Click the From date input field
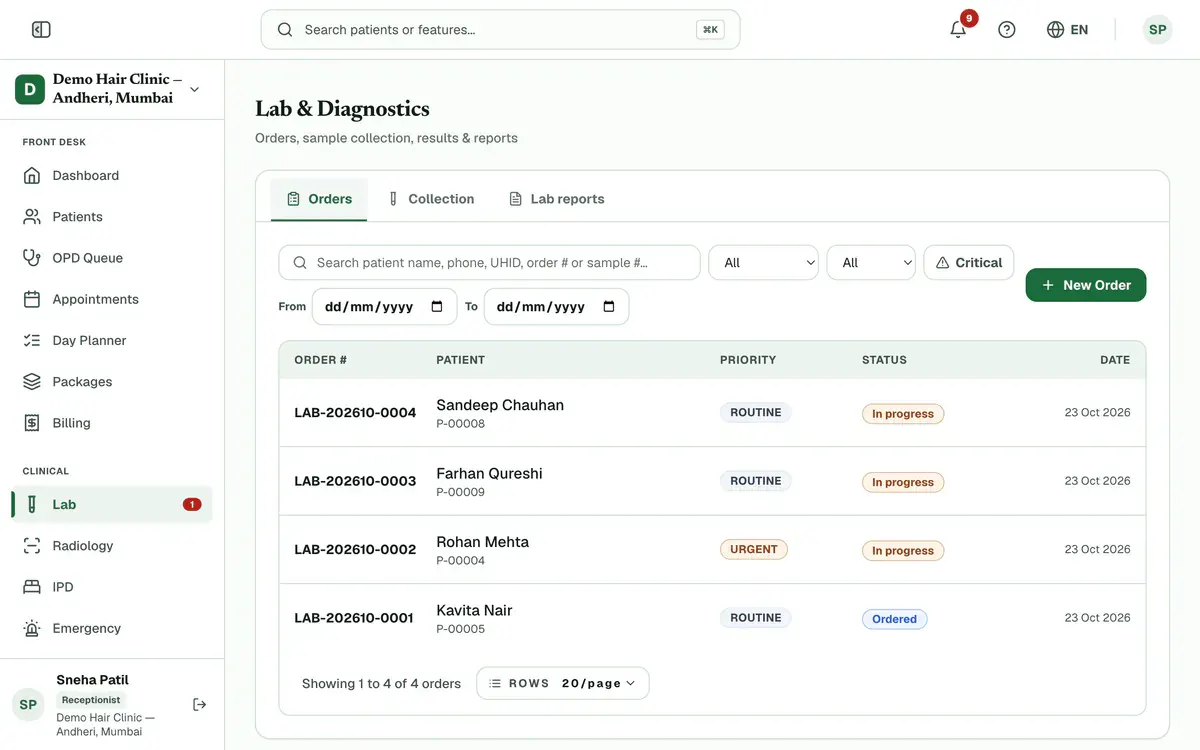 pos(385,307)
